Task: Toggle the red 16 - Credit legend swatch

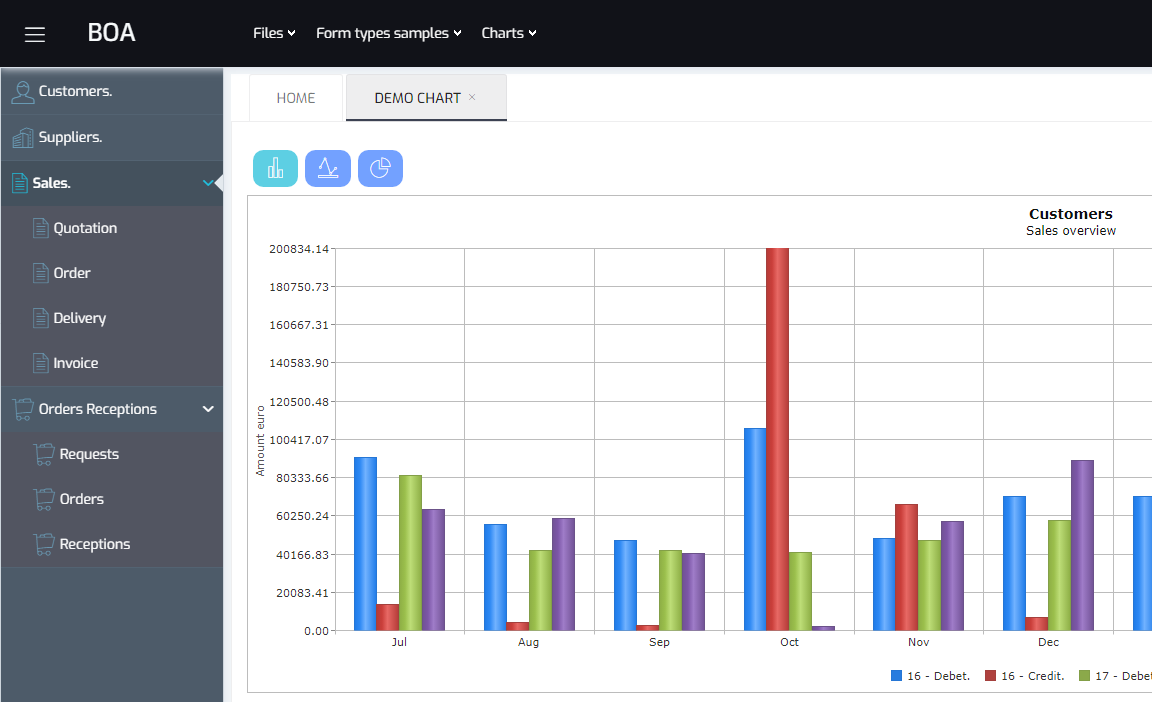Action: (x=990, y=676)
